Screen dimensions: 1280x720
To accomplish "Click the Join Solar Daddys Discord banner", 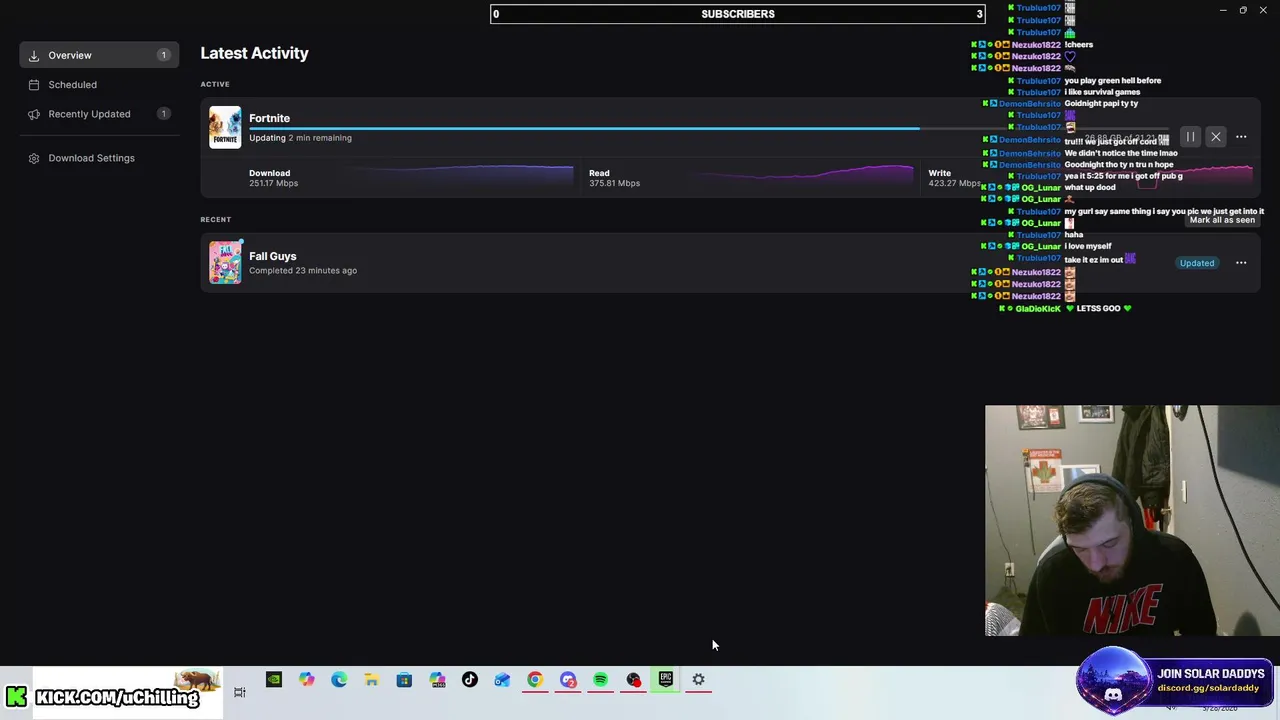I will click(x=1175, y=680).
